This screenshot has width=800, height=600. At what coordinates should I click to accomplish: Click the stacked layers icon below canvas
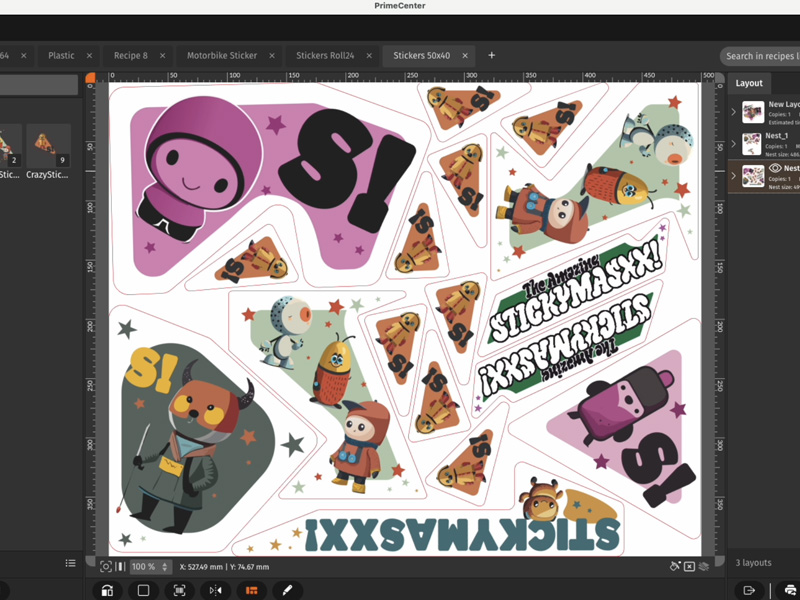coord(704,566)
